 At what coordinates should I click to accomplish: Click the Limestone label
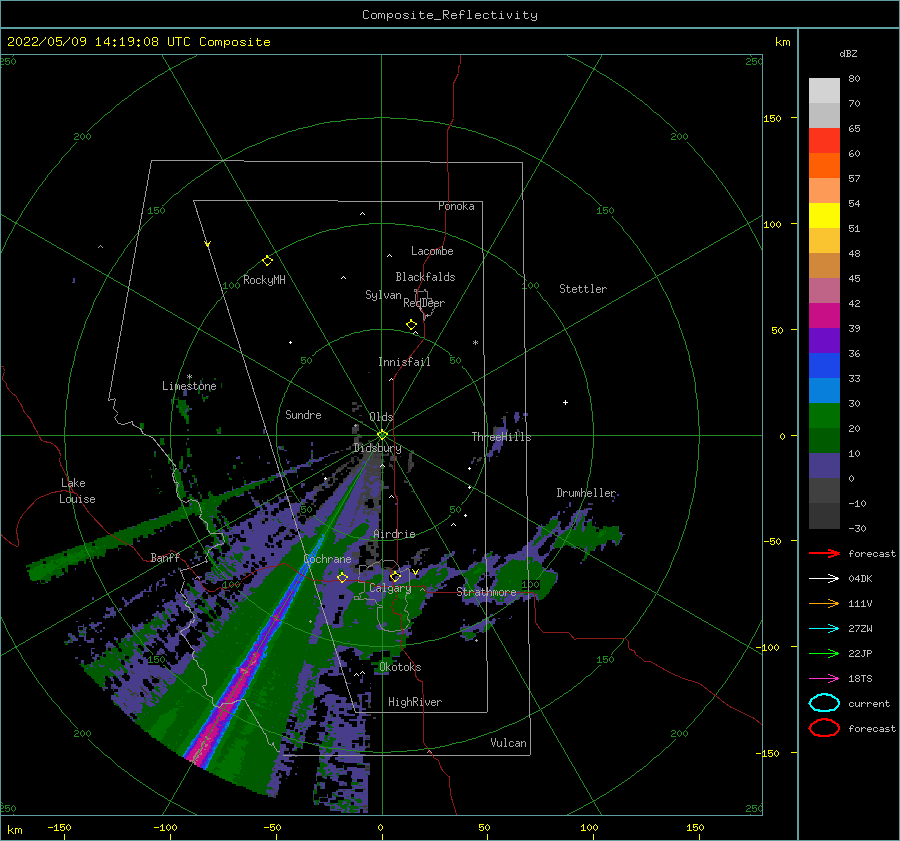pyautogui.click(x=189, y=386)
